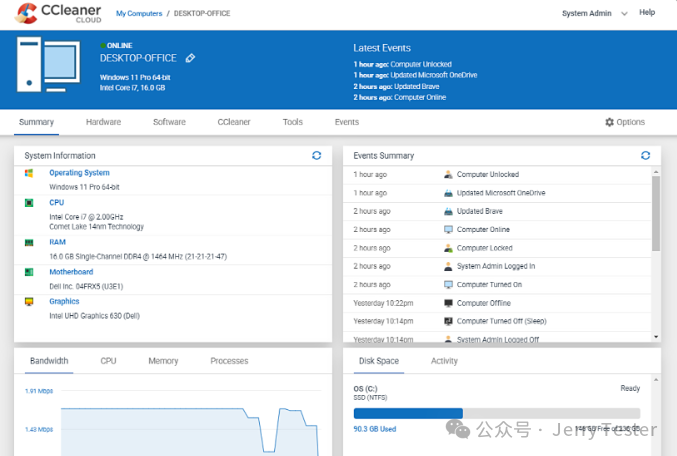The image size is (677, 456).
Task: Click the Computer Locked user icon
Action: pyautogui.click(x=448, y=248)
